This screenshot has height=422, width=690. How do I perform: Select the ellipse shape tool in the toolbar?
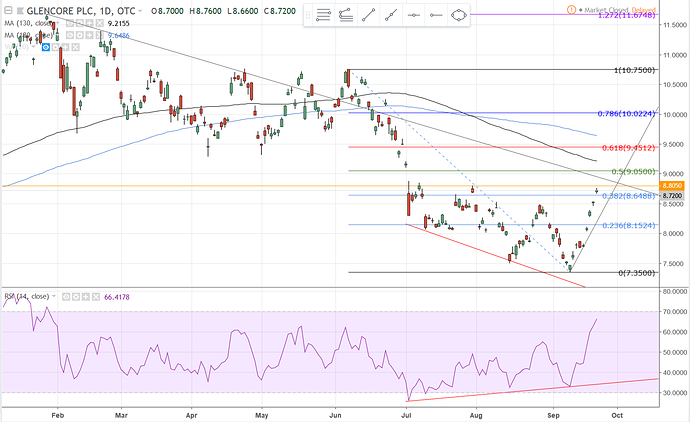459,15
